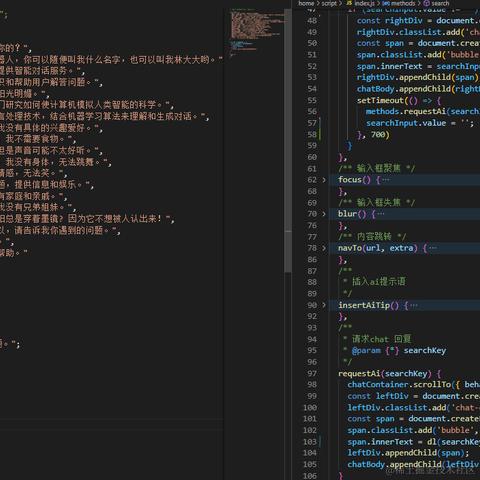
Task: Click the '输入框失焦' comment on line 69
Action: coord(378,203)
